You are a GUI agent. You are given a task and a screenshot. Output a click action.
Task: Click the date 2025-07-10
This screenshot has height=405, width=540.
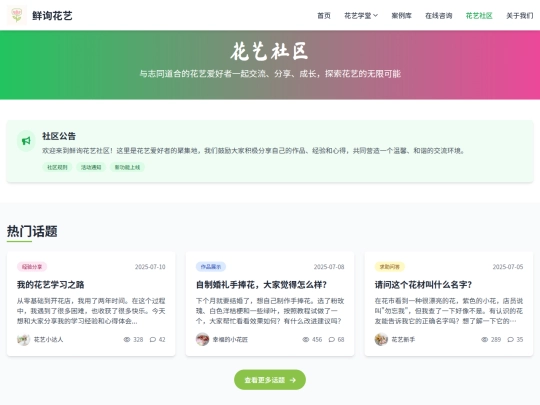point(150,267)
